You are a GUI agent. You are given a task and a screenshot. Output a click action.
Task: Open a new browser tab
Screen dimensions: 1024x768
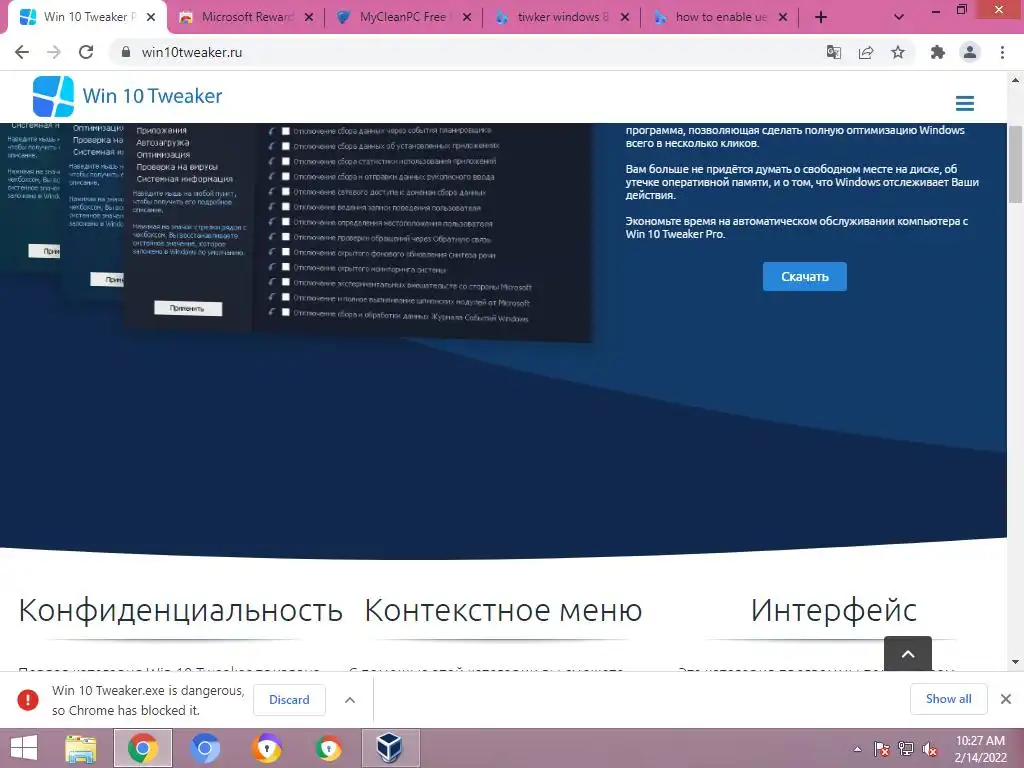click(x=821, y=17)
